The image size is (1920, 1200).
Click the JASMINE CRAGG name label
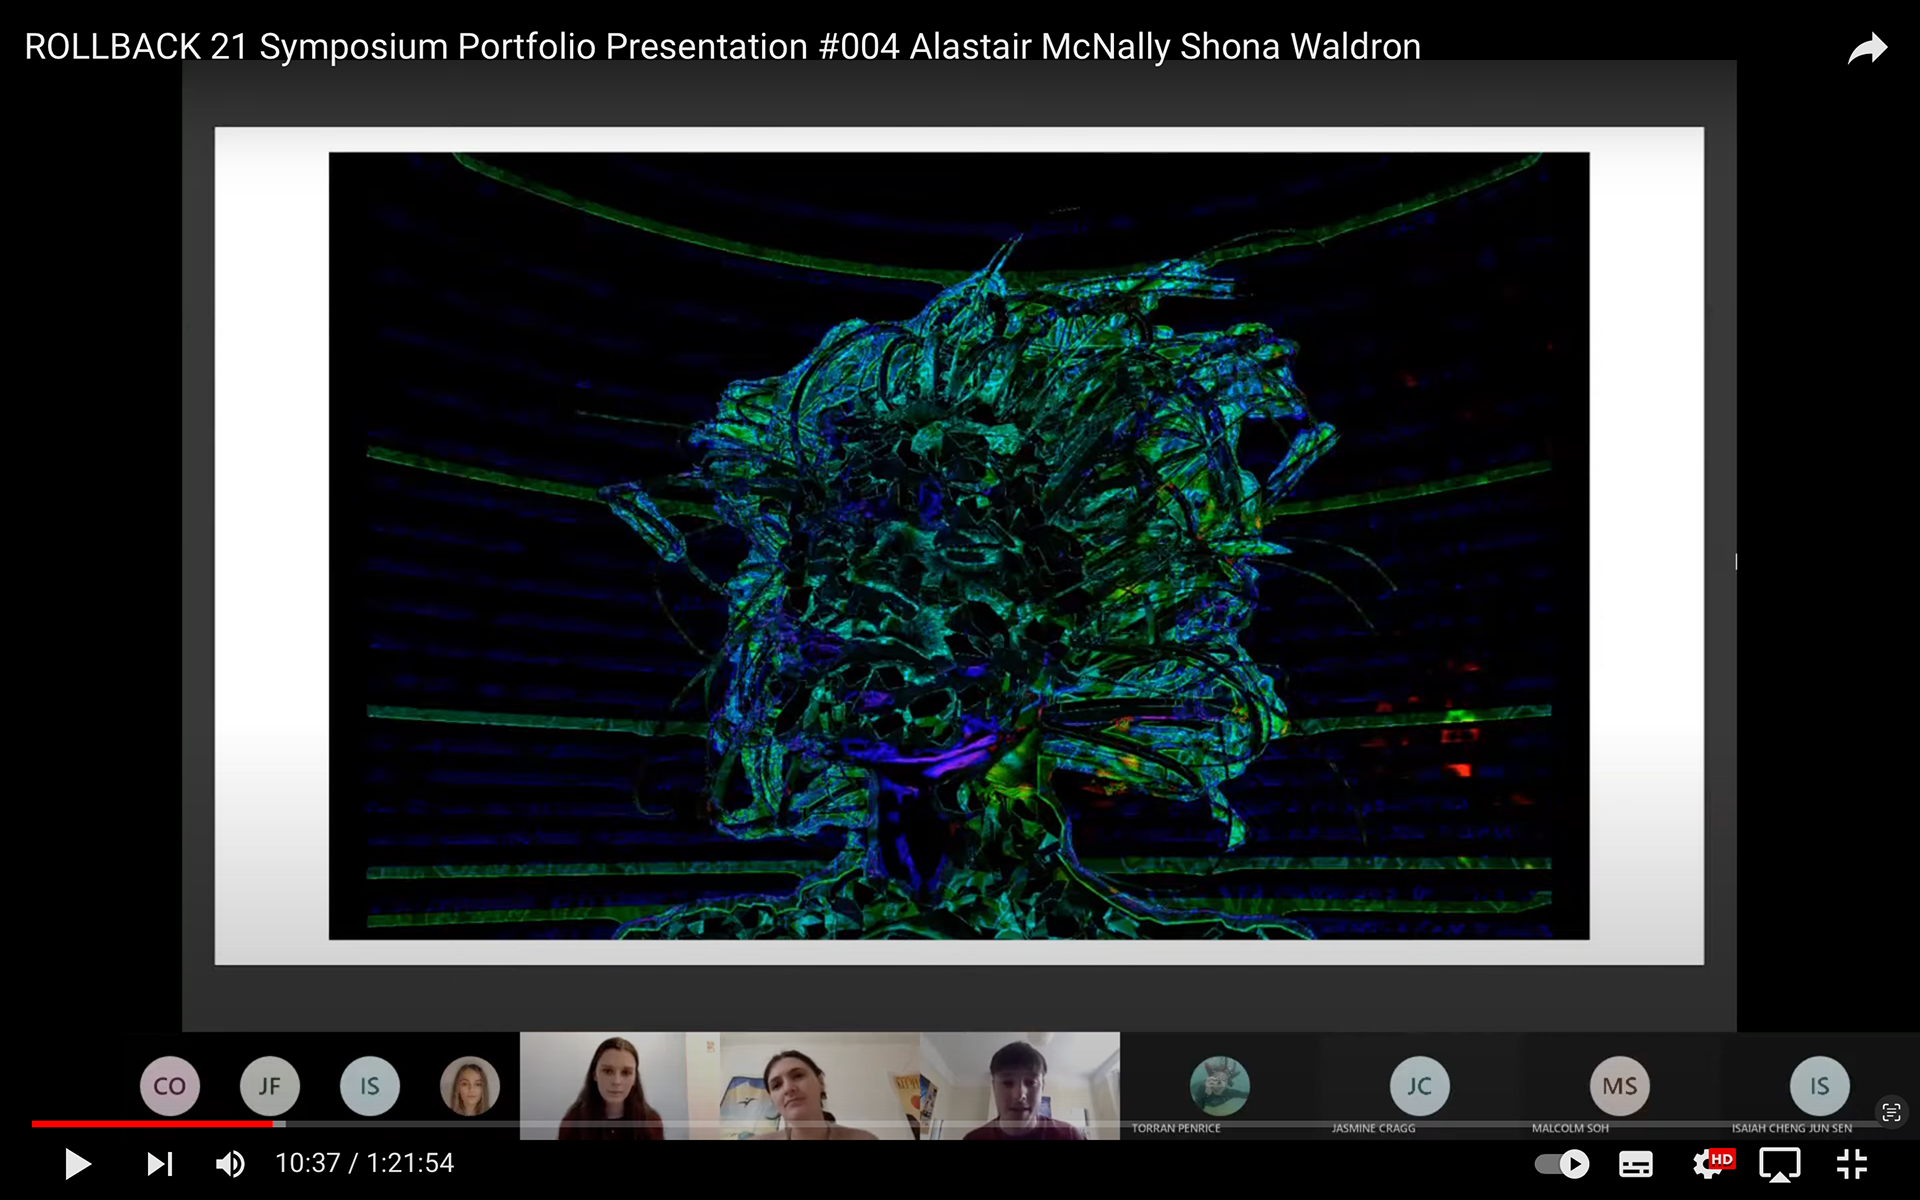(1373, 1128)
